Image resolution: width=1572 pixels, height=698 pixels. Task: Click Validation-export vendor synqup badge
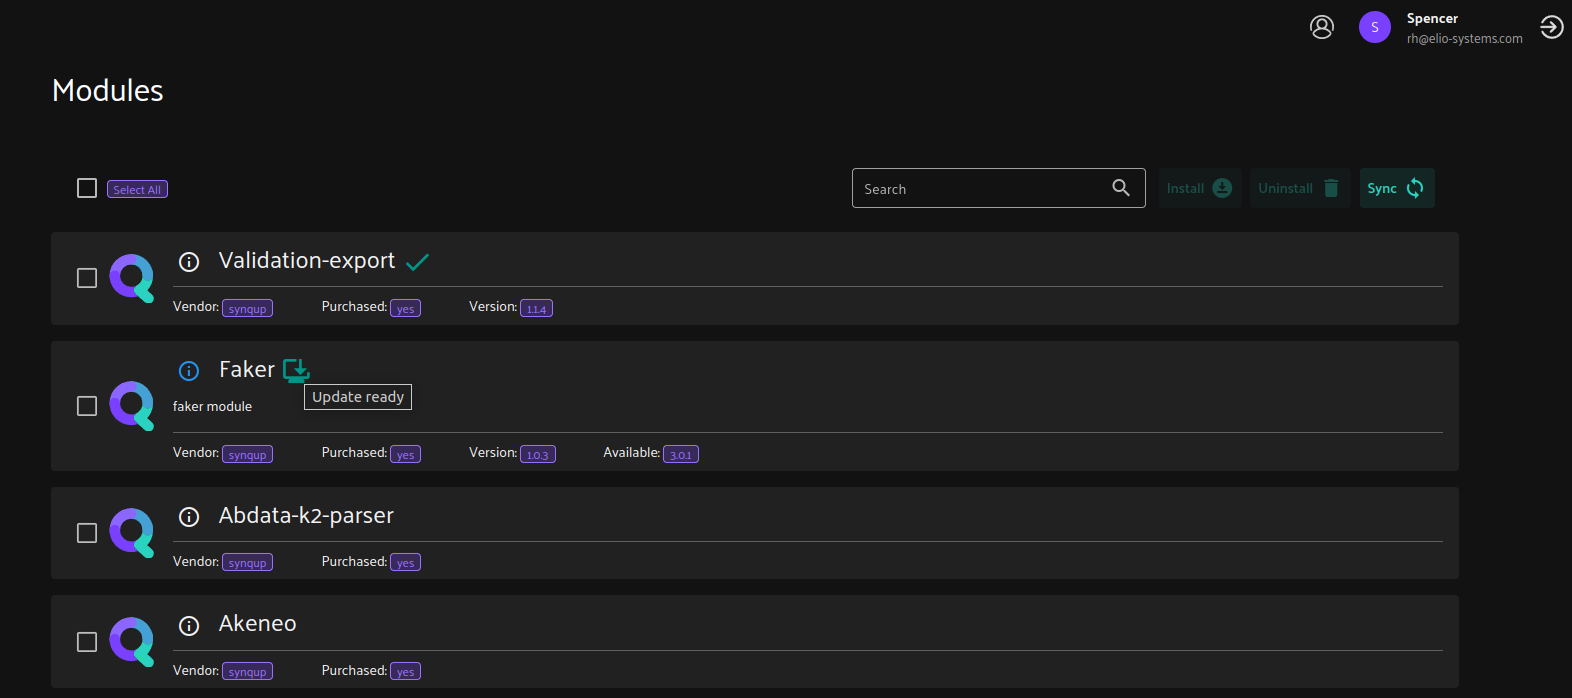(x=247, y=308)
